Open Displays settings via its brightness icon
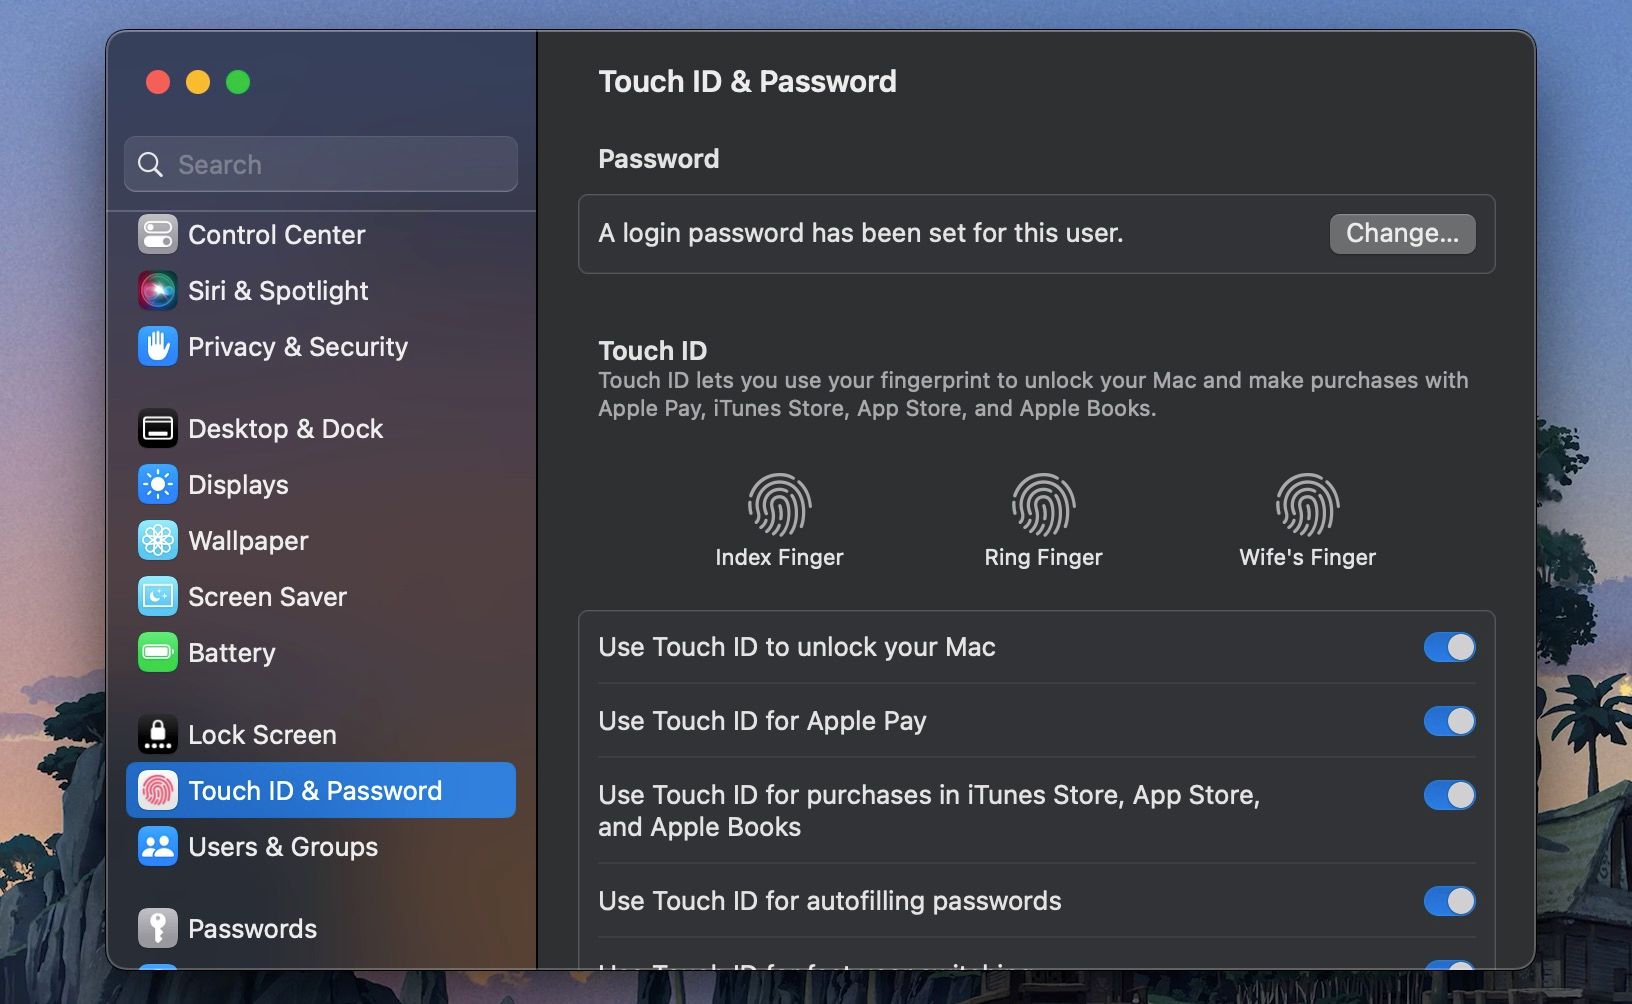1632x1004 pixels. click(157, 485)
